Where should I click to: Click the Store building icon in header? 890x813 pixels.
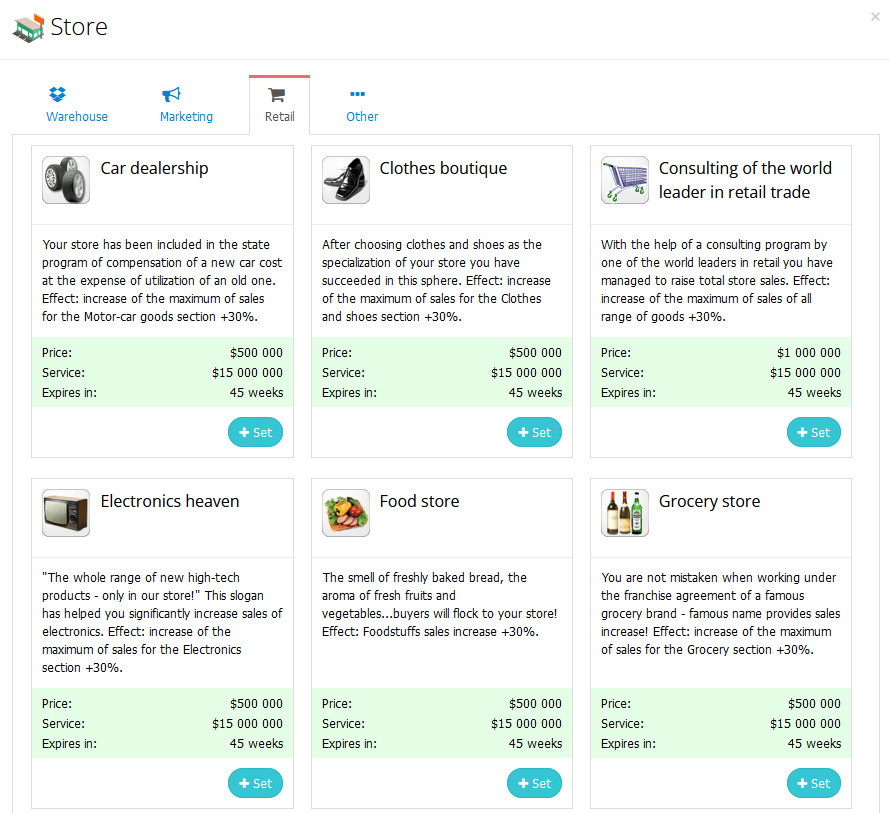tap(28, 27)
